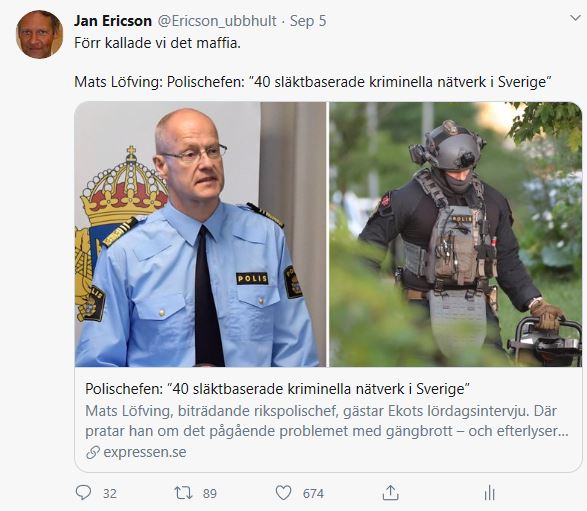The image size is (587, 511).
Task: Click the article description about Mats Löfving
Action: coord(327,421)
